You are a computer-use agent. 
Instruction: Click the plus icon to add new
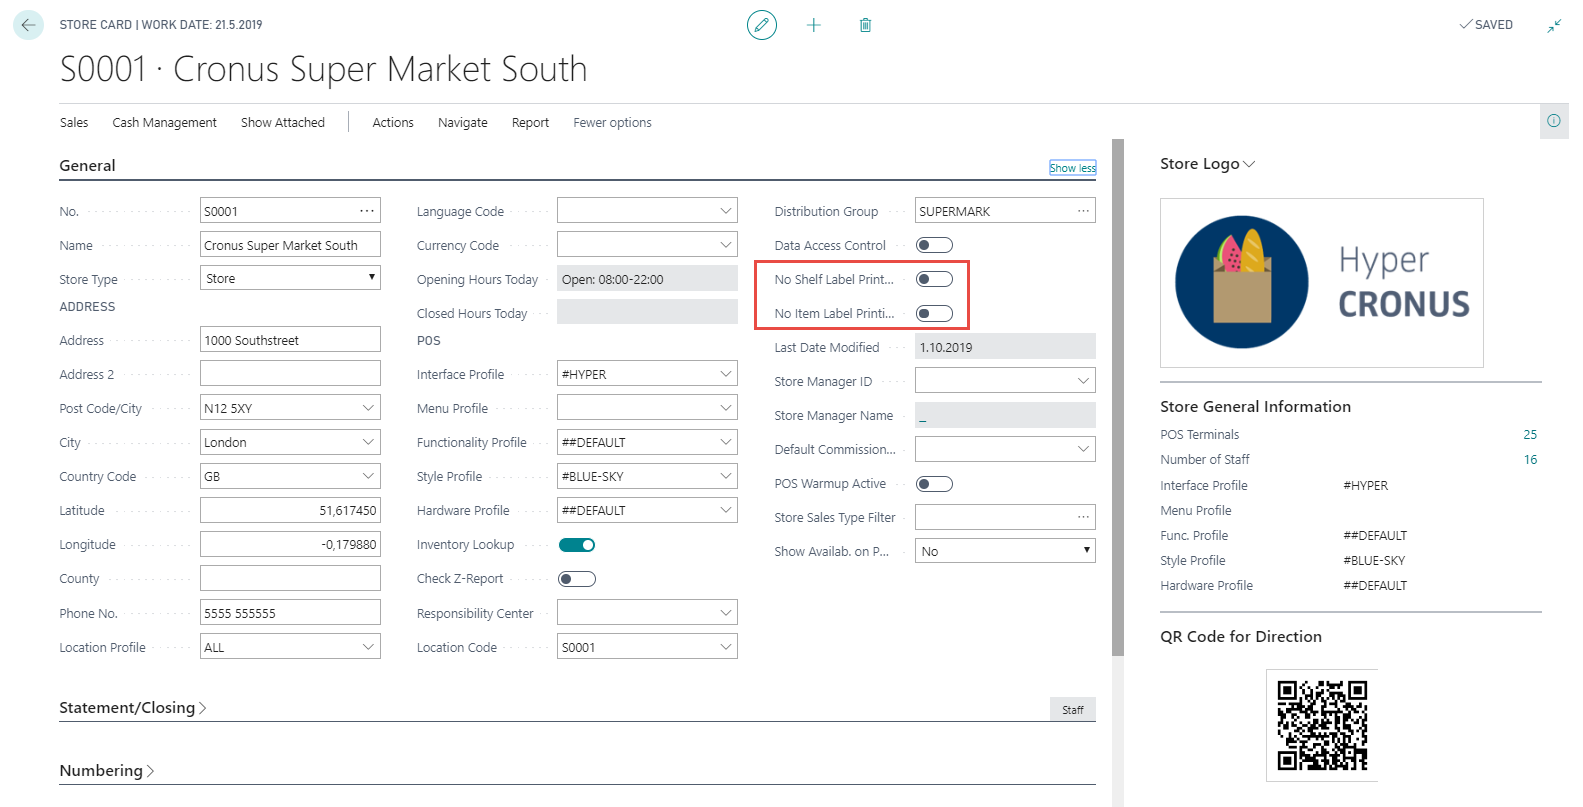pos(814,25)
